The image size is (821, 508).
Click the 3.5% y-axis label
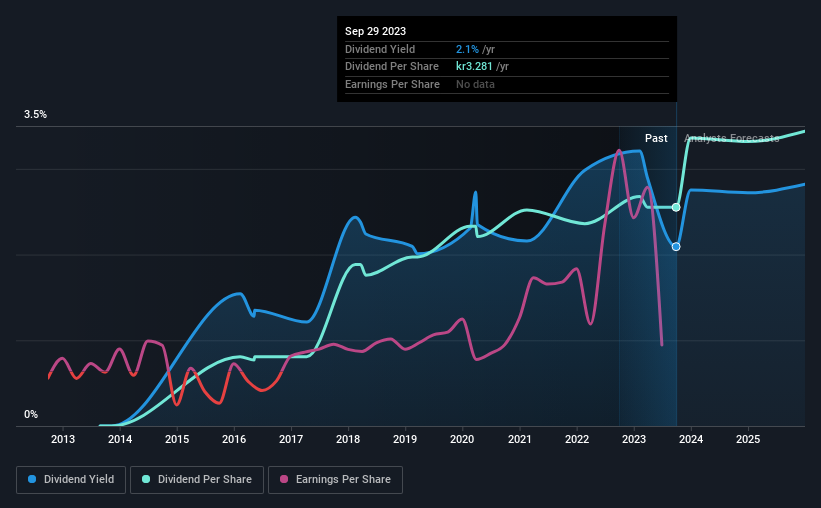(36, 115)
